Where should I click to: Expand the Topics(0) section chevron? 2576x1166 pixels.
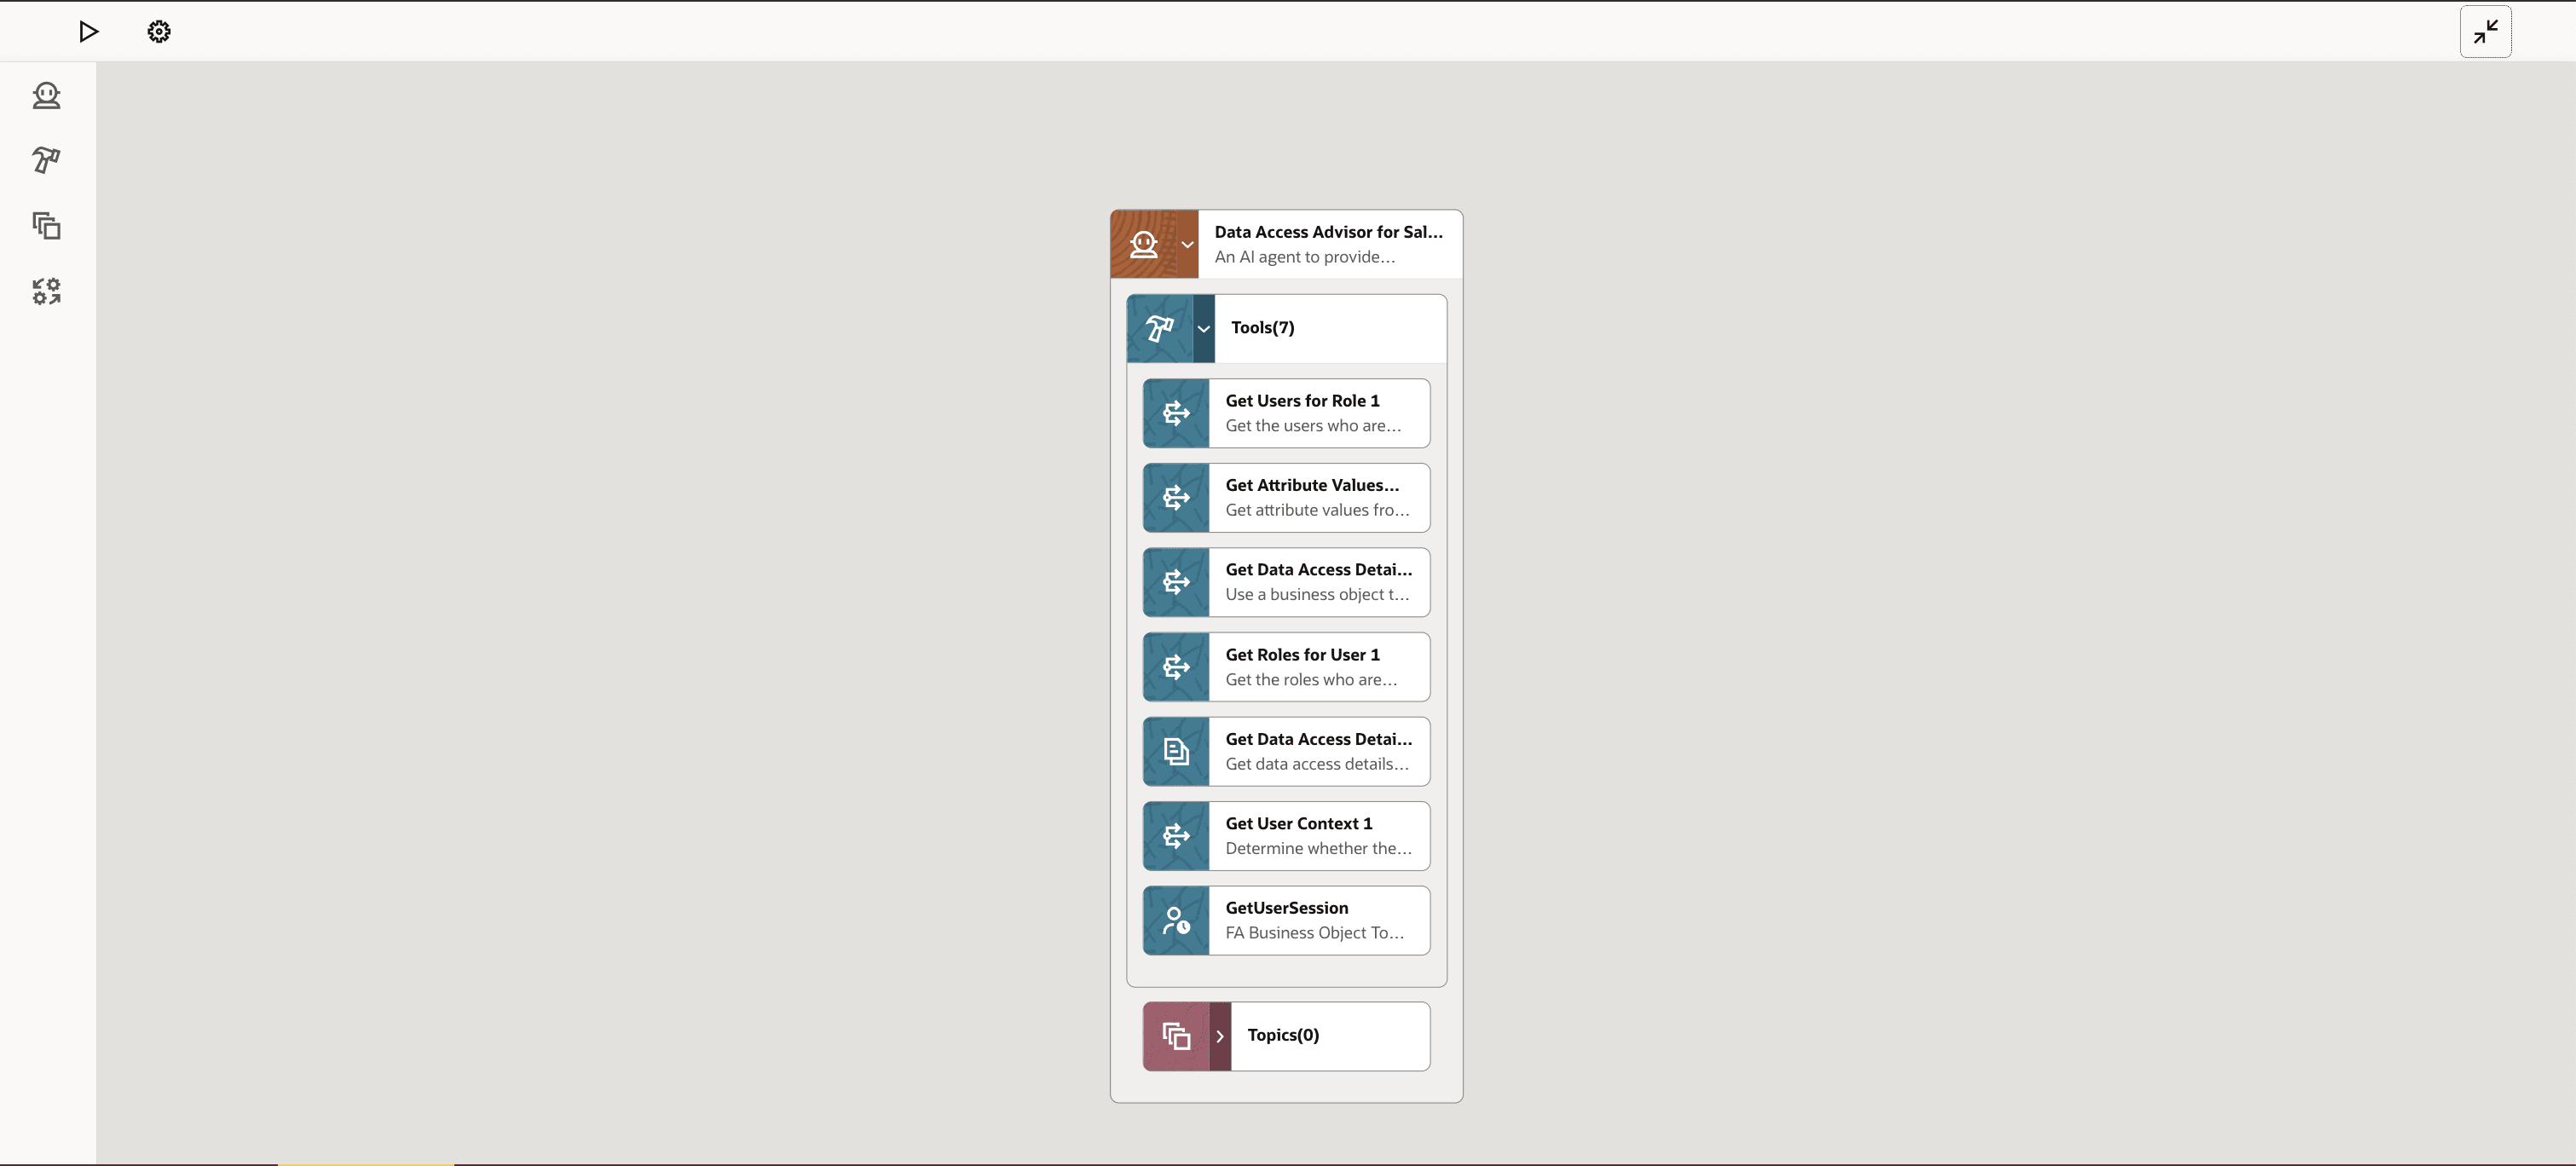(x=1220, y=1036)
